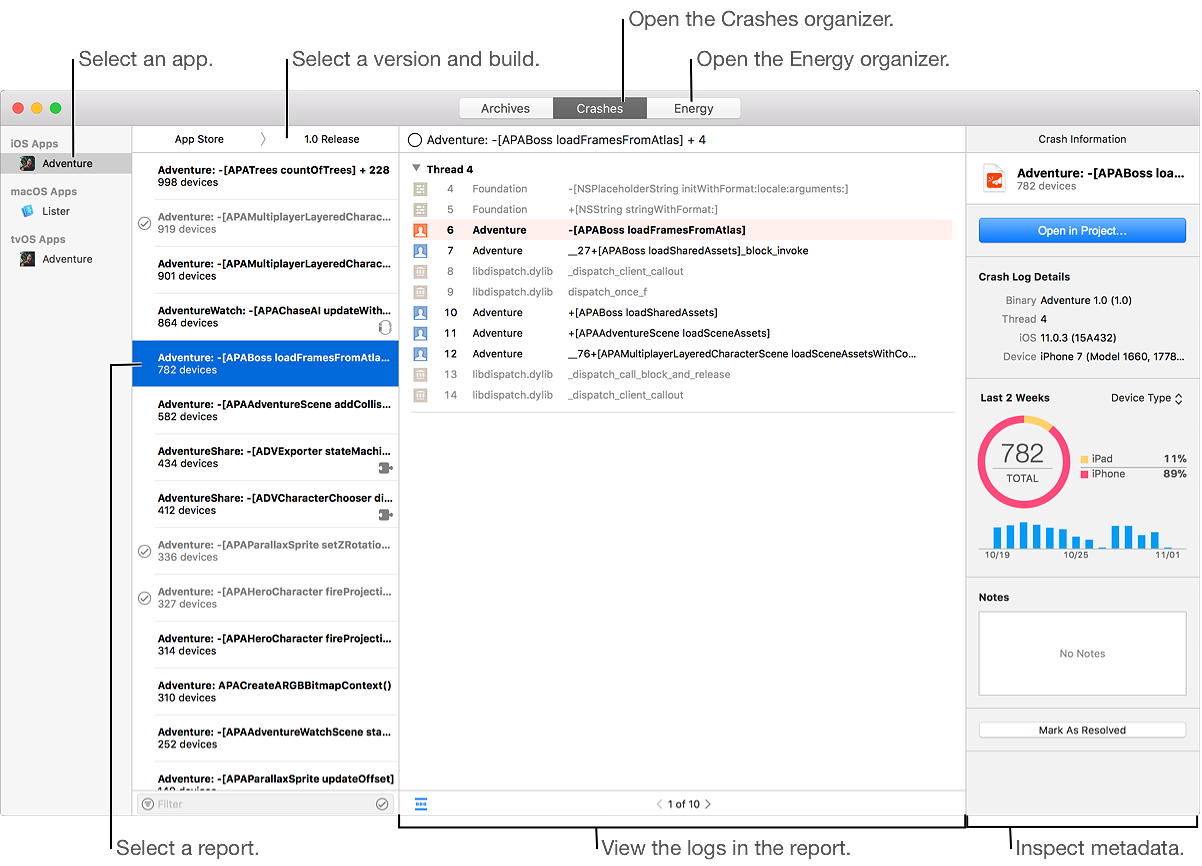Click the Last 2 Weeks bar chart
Screen dimensions: 1202x866
1082,535
